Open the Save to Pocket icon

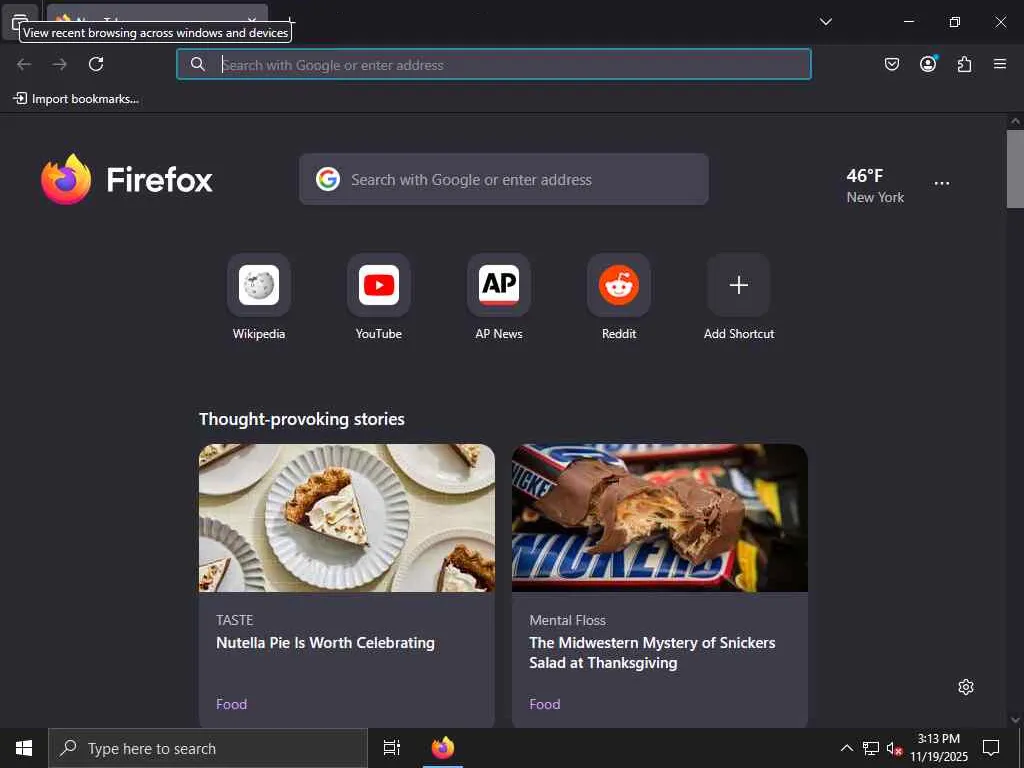tap(891, 64)
